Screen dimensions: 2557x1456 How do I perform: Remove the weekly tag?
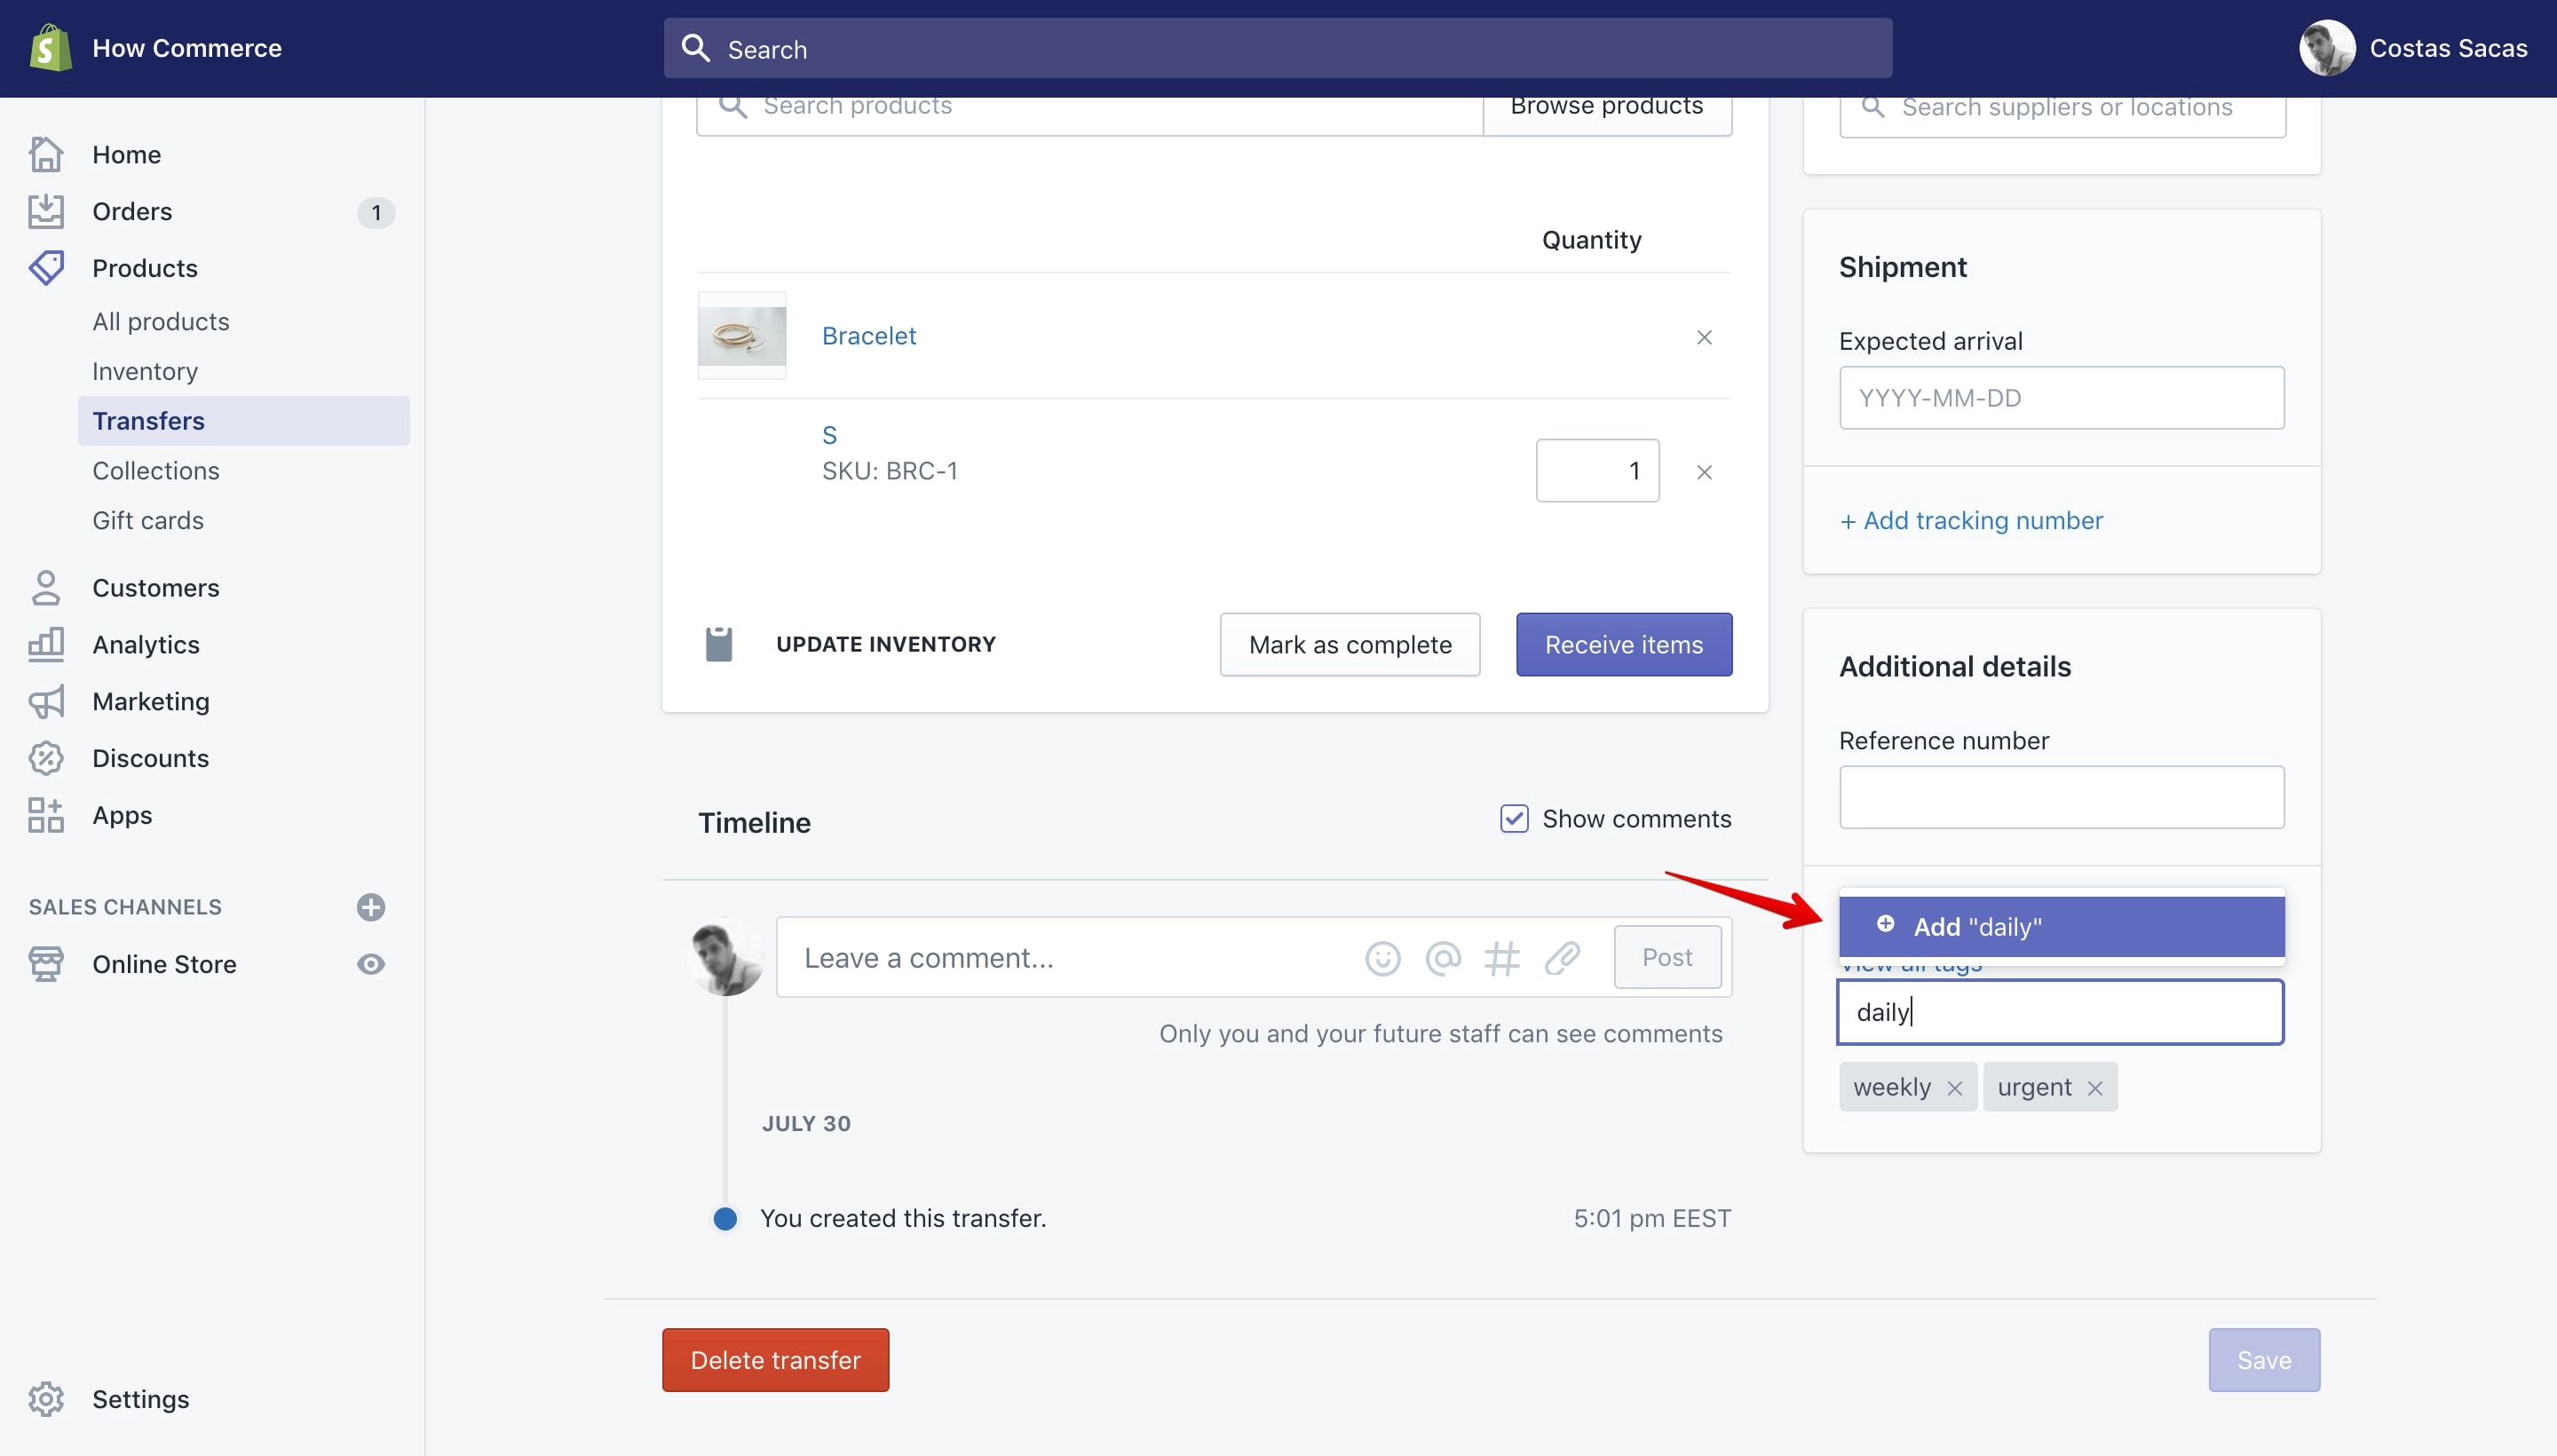(x=1954, y=1088)
